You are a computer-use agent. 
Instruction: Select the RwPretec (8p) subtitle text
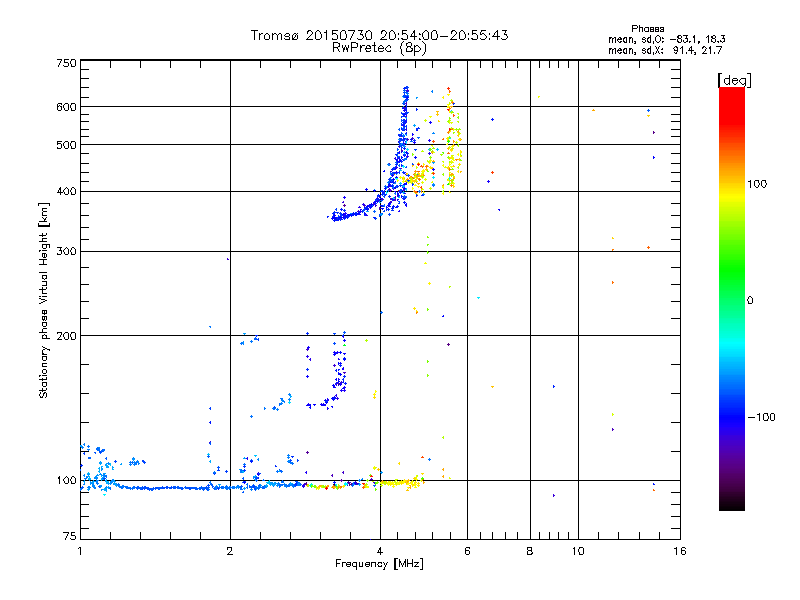click(379, 47)
